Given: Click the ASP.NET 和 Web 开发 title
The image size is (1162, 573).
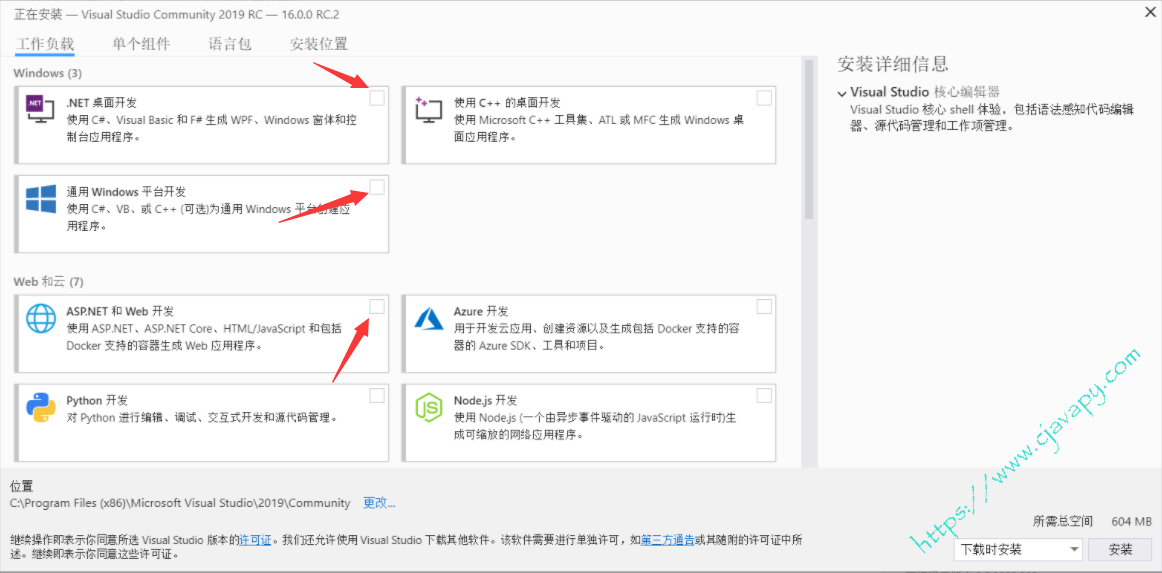Looking at the screenshot, I should pyautogui.click(x=120, y=311).
